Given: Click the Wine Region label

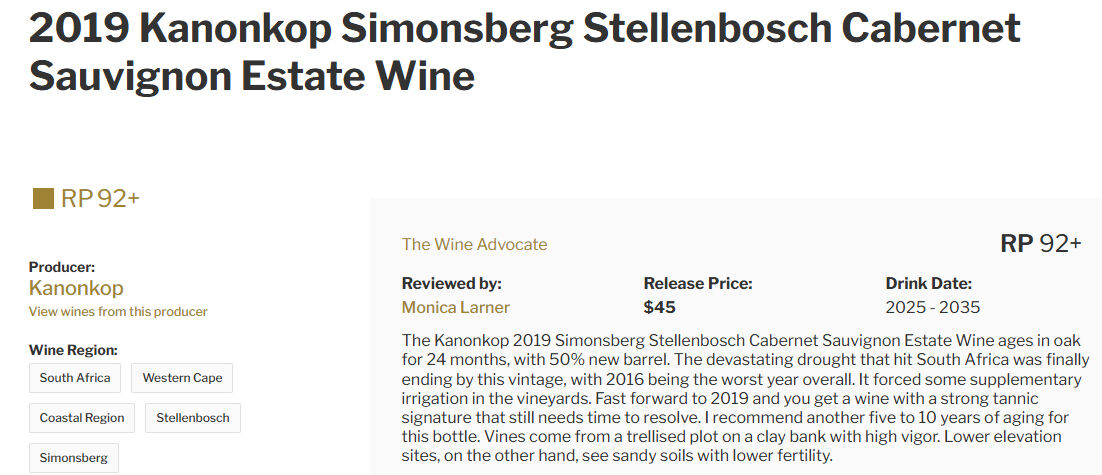Looking at the screenshot, I should [74, 350].
